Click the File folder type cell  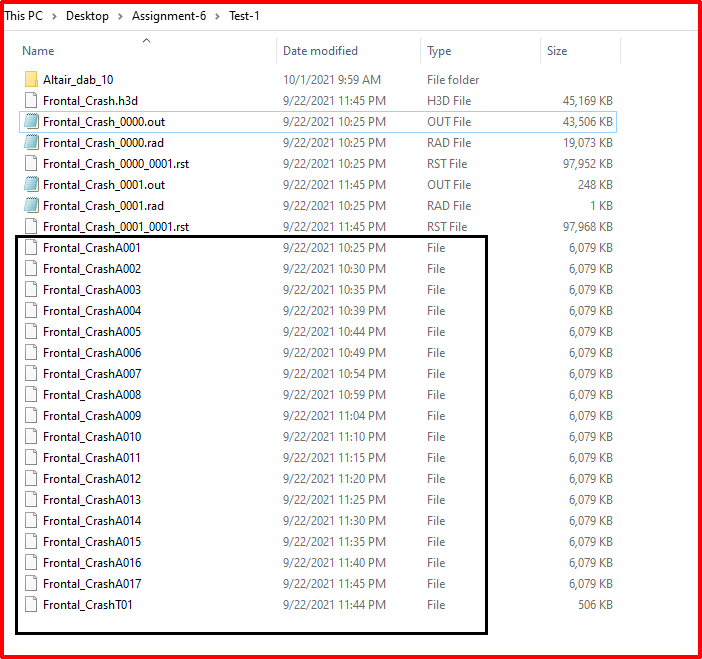pyautogui.click(x=453, y=80)
